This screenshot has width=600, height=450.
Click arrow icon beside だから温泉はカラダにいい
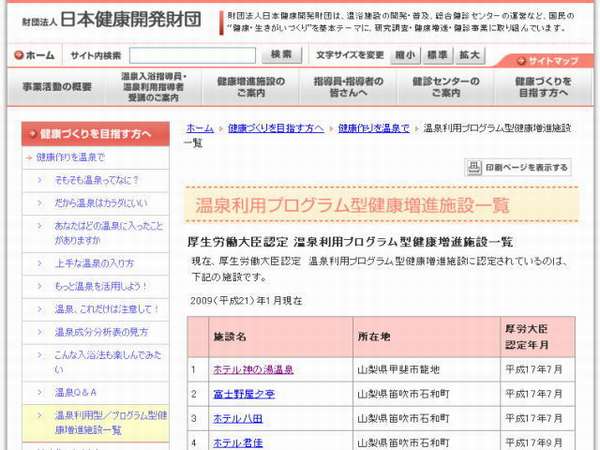(39, 203)
